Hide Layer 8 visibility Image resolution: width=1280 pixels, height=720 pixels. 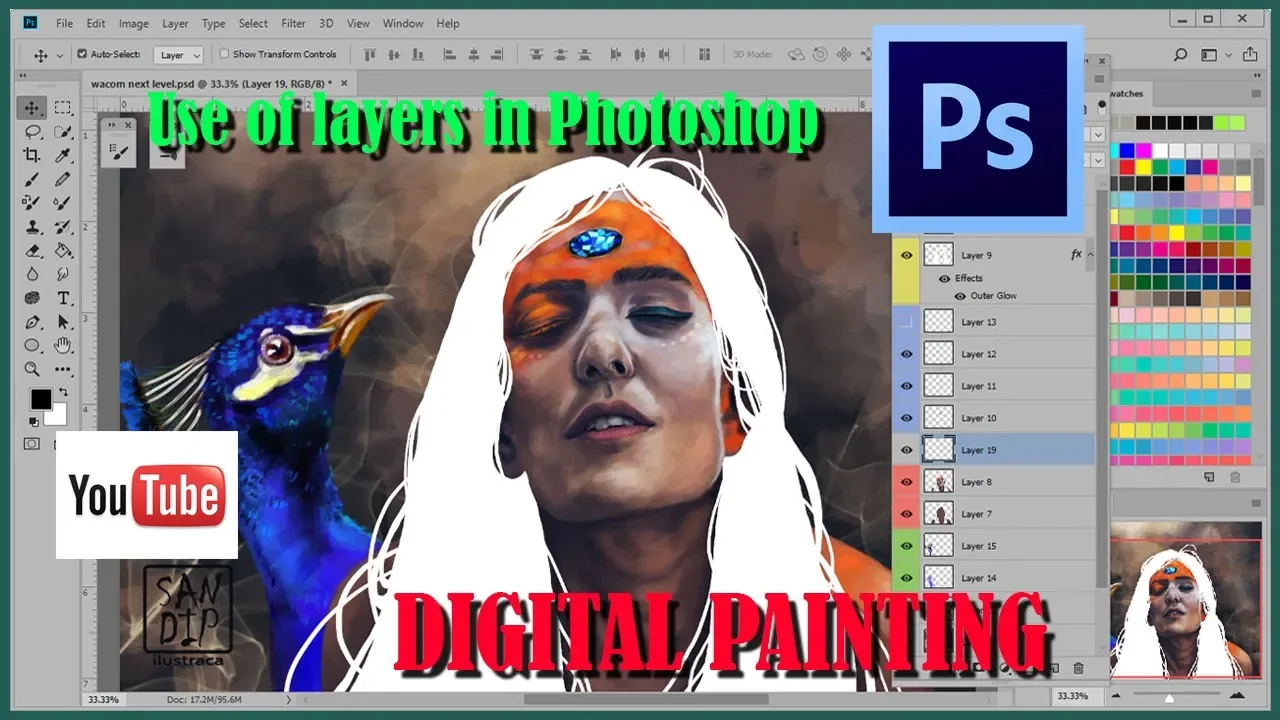[907, 482]
